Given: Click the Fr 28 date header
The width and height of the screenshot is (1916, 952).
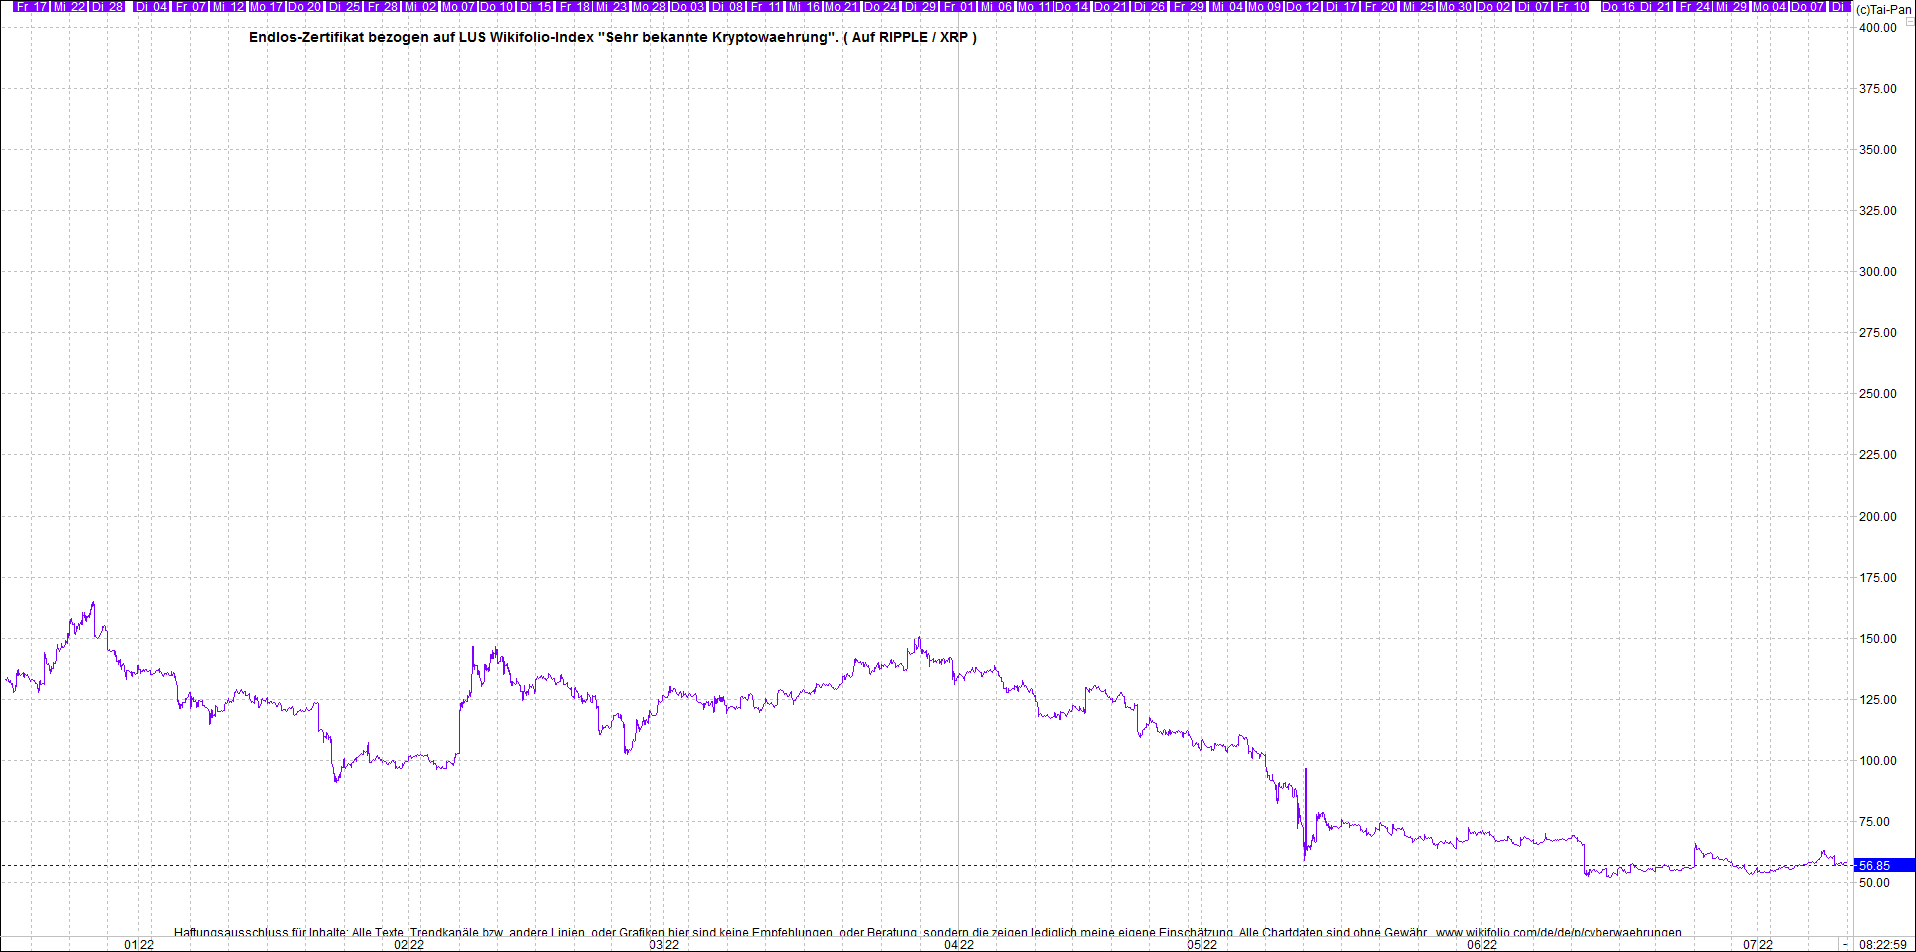Looking at the screenshot, I should coord(382,6).
